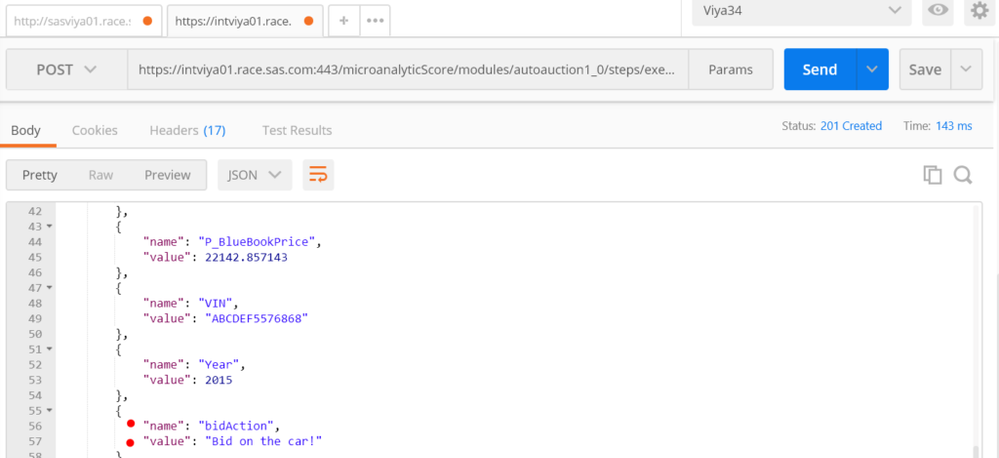
Task: Open the Test Results tab
Action: pos(297,130)
